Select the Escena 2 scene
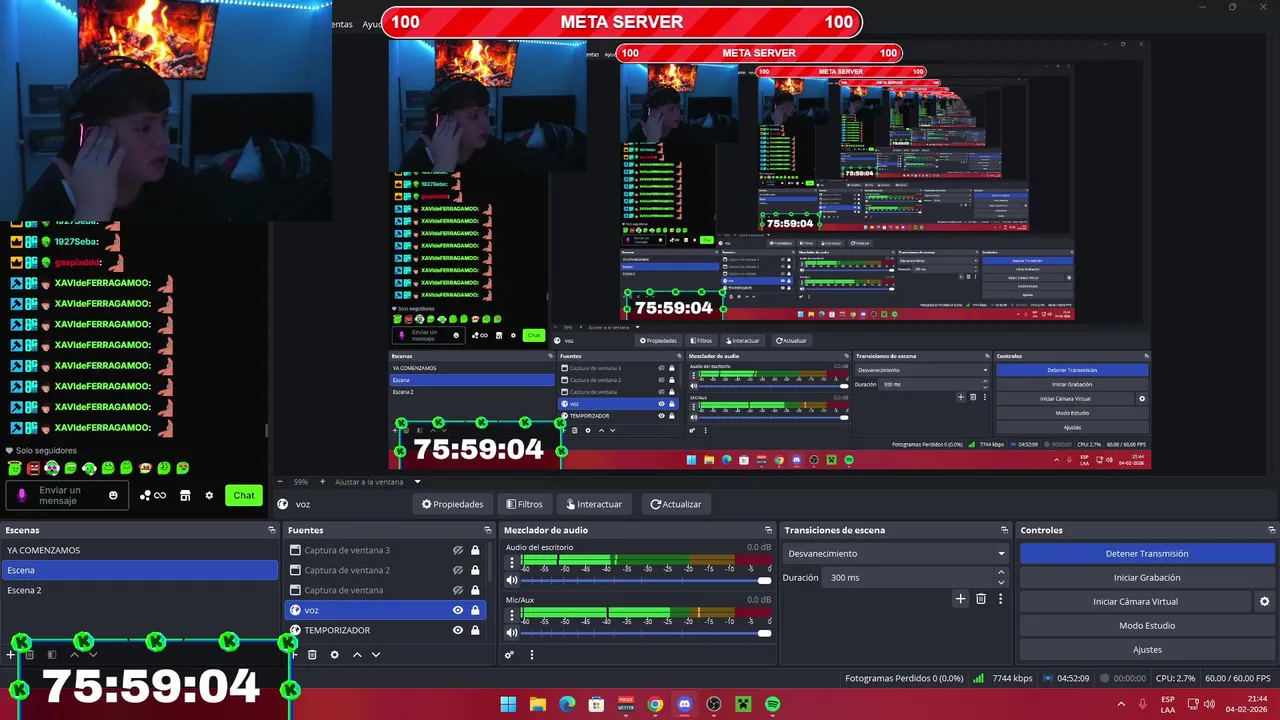1280x720 pixels. pos(139,590)
